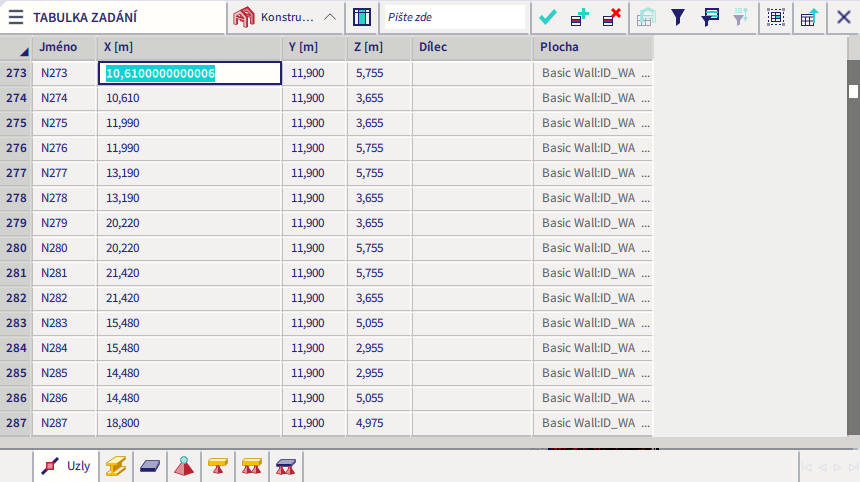The image size is (860, 482).
Task: Click the select-all corner cell of table
Action: 16,47
